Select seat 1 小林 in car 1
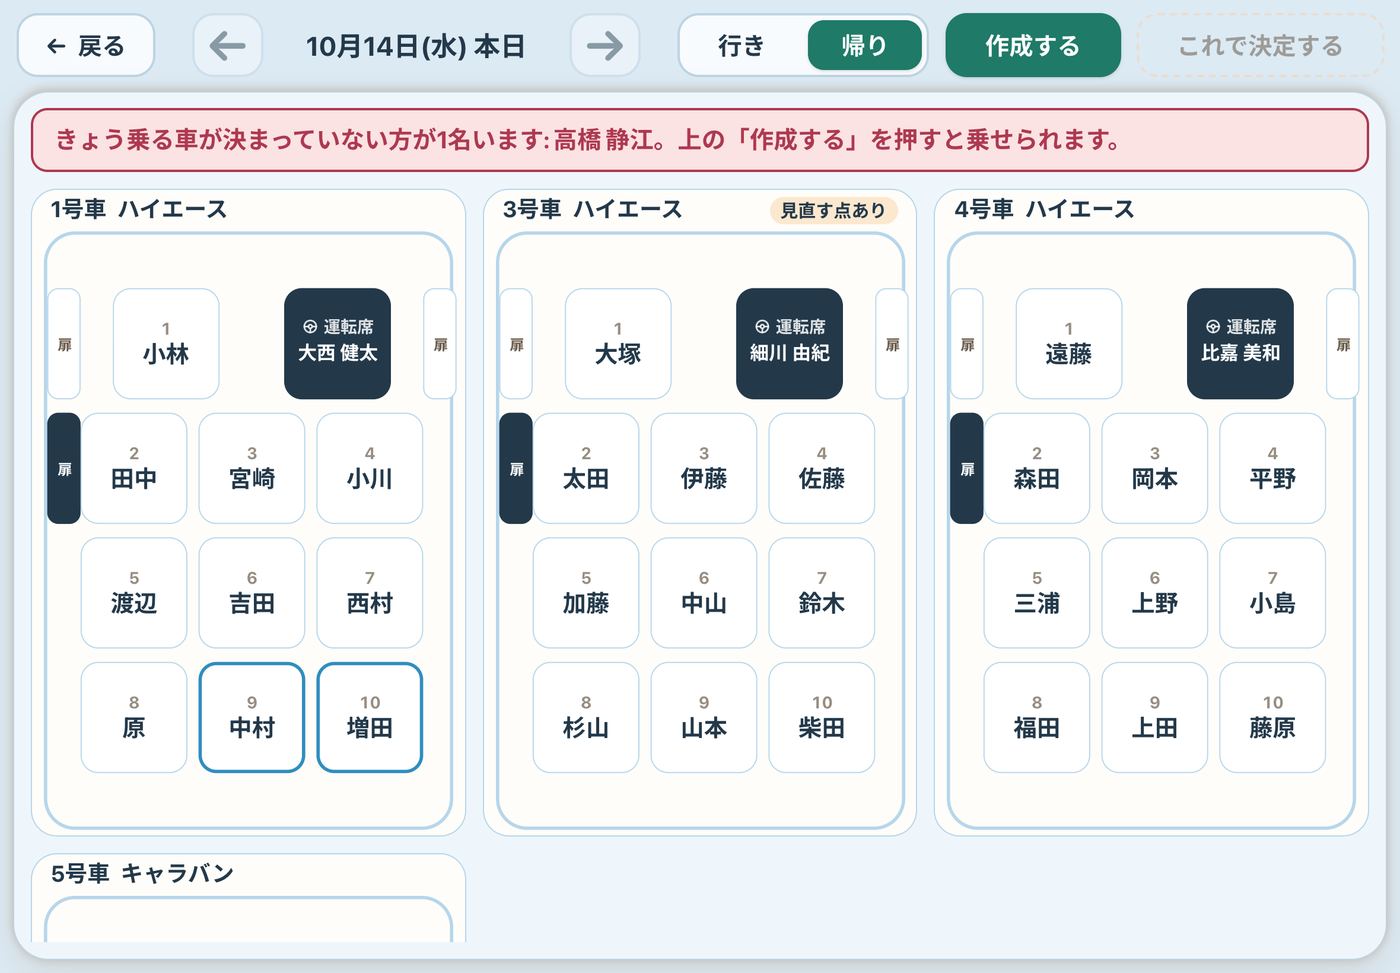This screenshot has height=973, width=1400. 166,344
